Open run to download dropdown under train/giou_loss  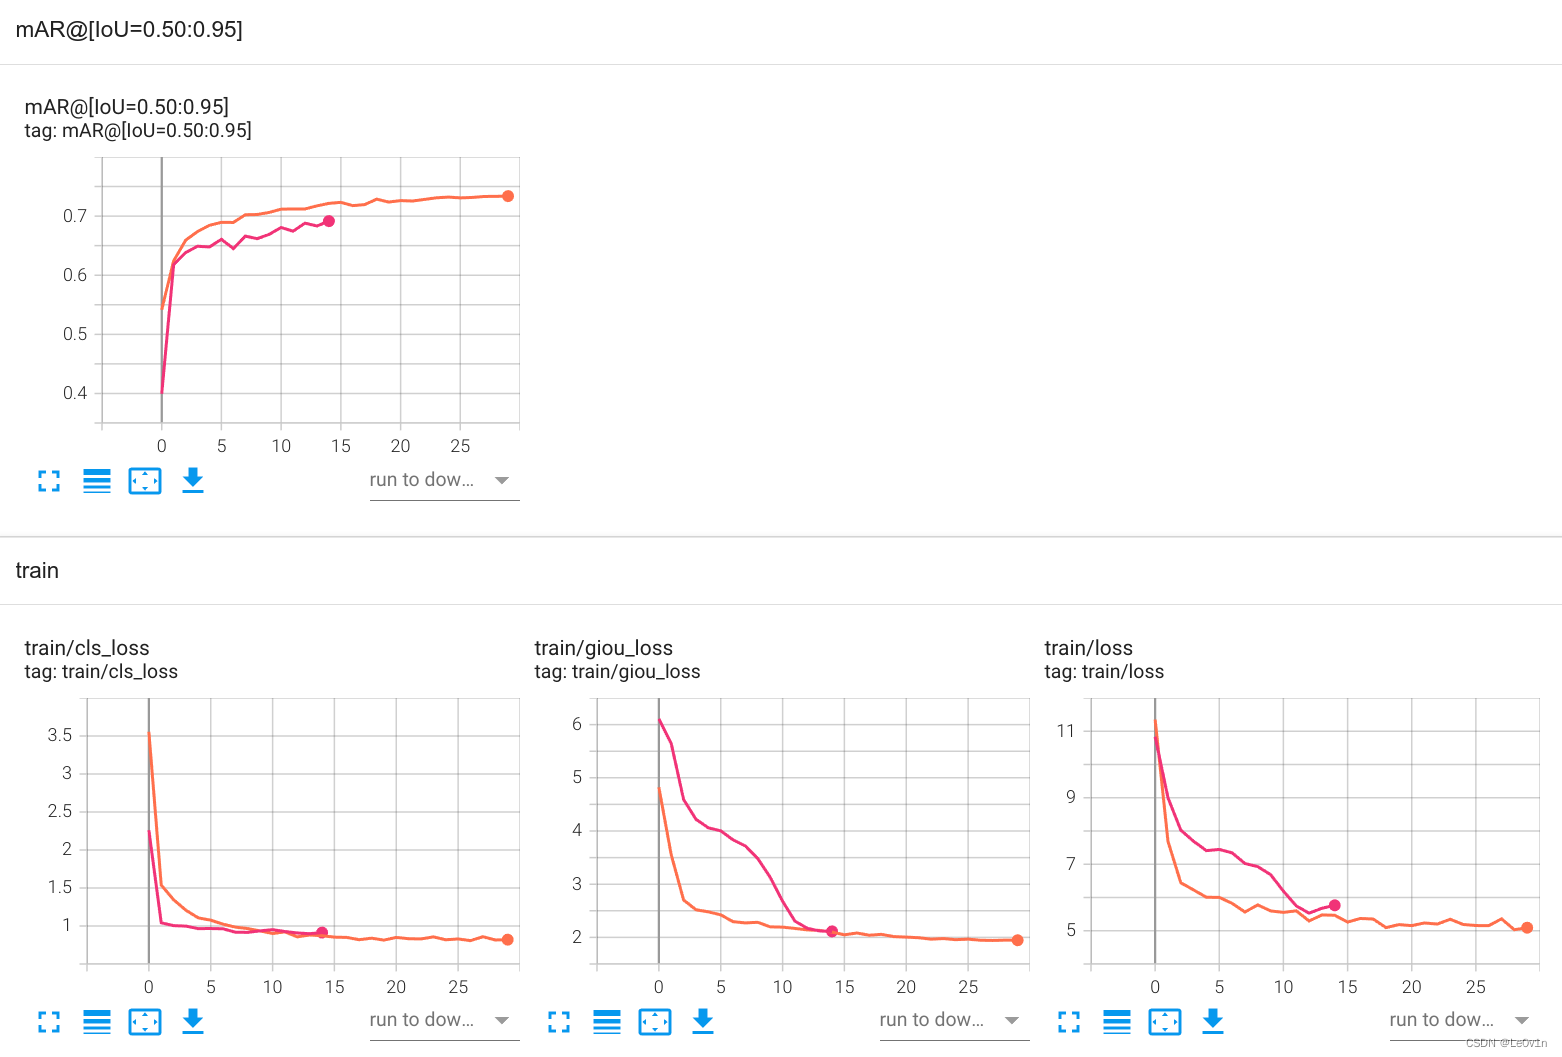tap(954, 1020)
